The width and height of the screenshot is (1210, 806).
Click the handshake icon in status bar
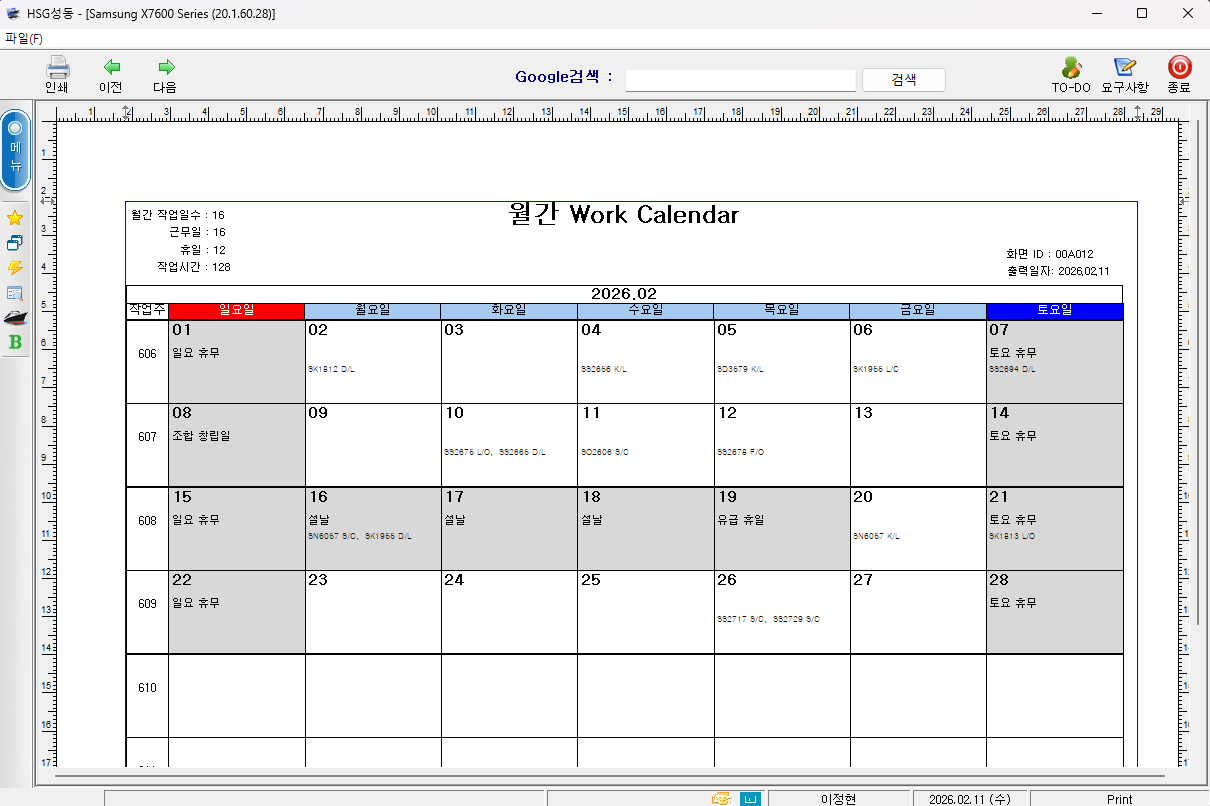[x=721, y=798]
